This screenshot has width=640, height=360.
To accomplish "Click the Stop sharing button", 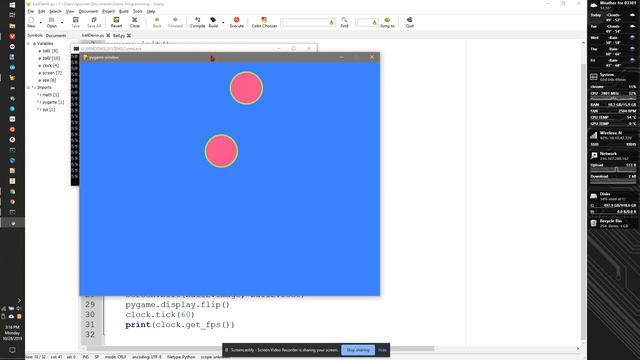I will point(358,350).
